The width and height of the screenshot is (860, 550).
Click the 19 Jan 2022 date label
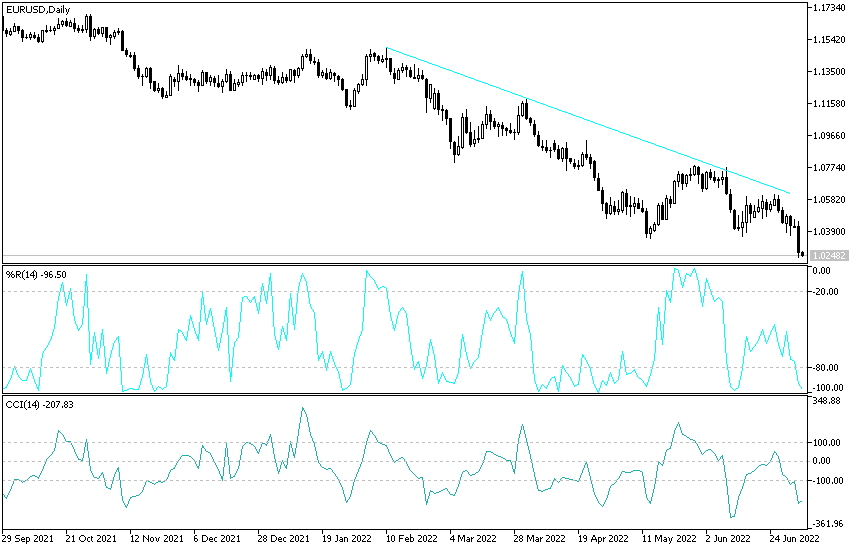[347, 538]
